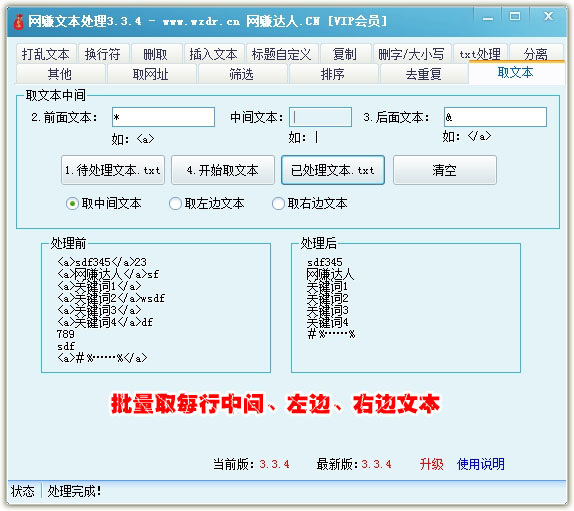Click current version number after 当前版
The width and height of the screenshot is (574, 511).
click(275, 464)
